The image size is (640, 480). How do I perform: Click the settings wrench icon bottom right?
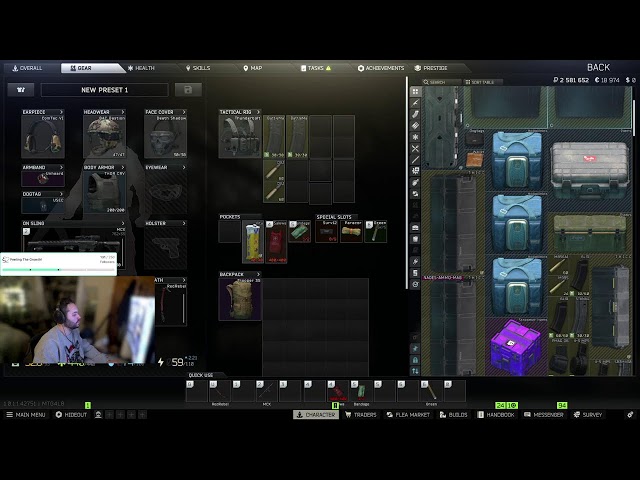pyautogui.click(x=630, y=415)
